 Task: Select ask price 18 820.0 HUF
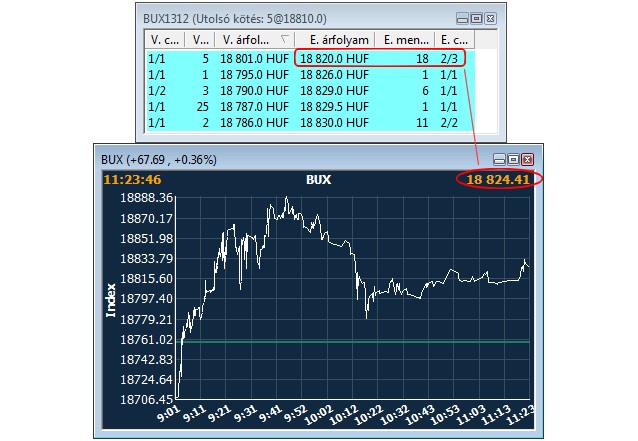coord(334,59)
